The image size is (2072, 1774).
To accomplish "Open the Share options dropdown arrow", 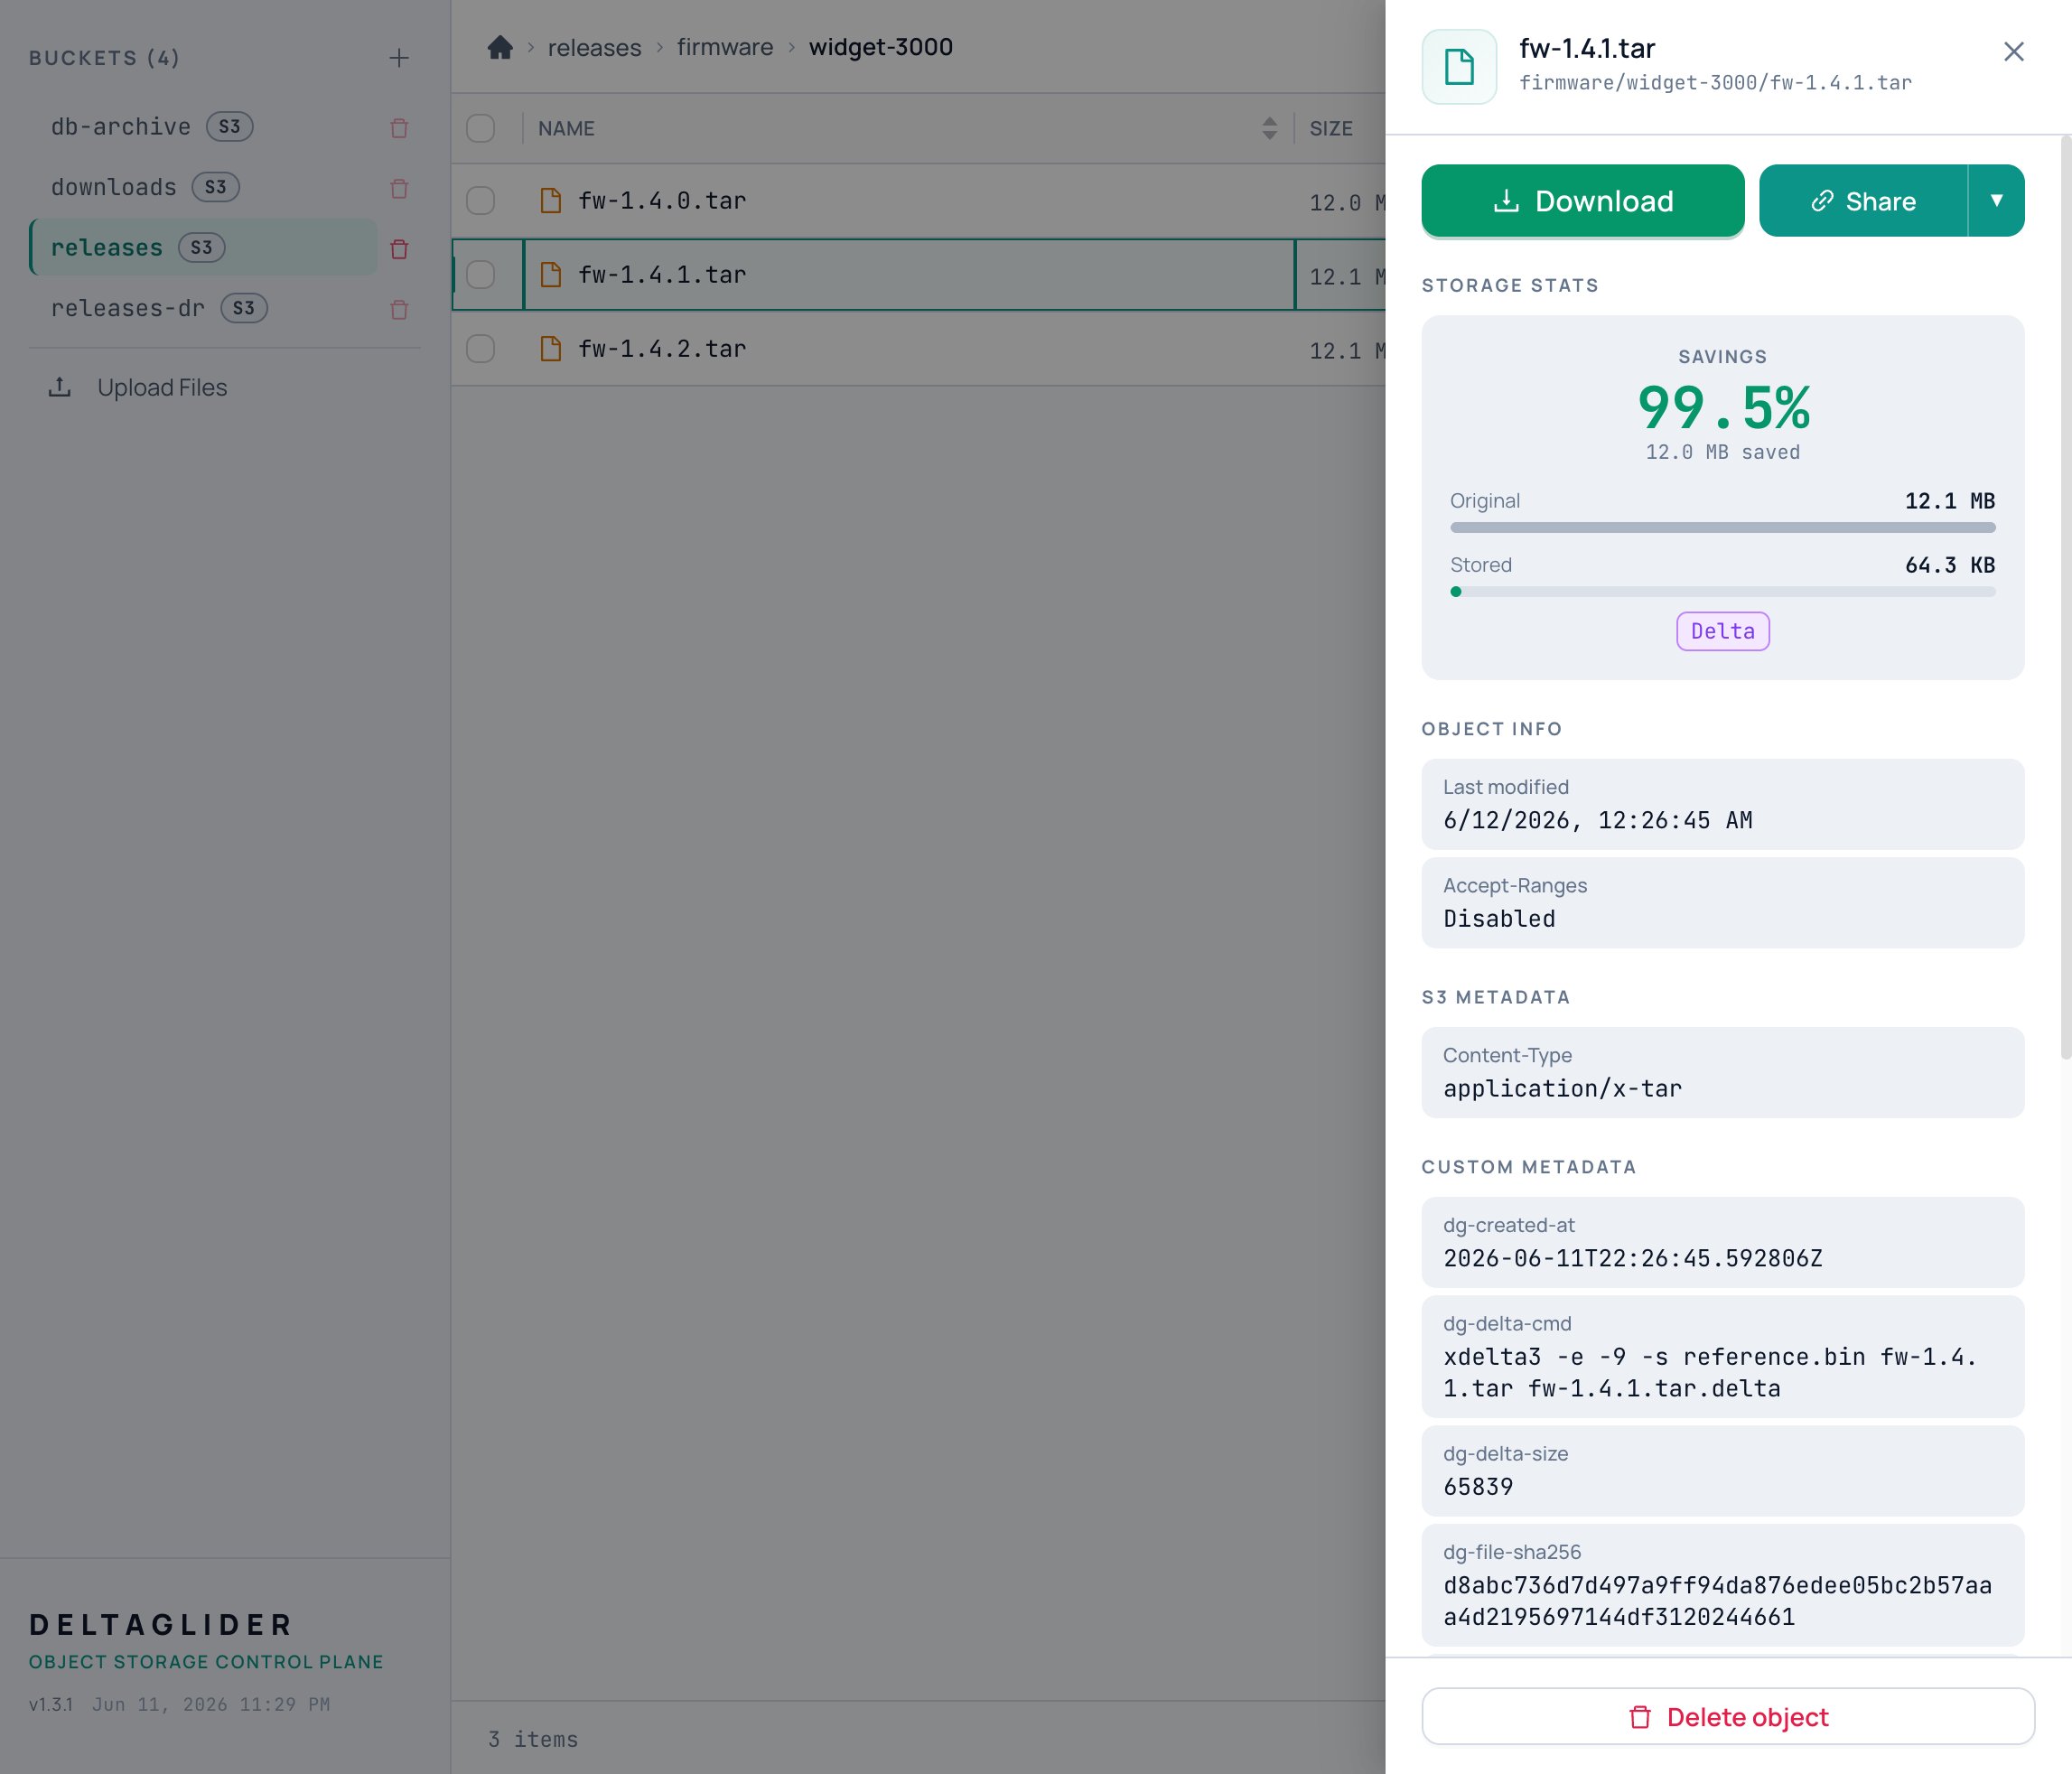I will tap(1996, 201).
